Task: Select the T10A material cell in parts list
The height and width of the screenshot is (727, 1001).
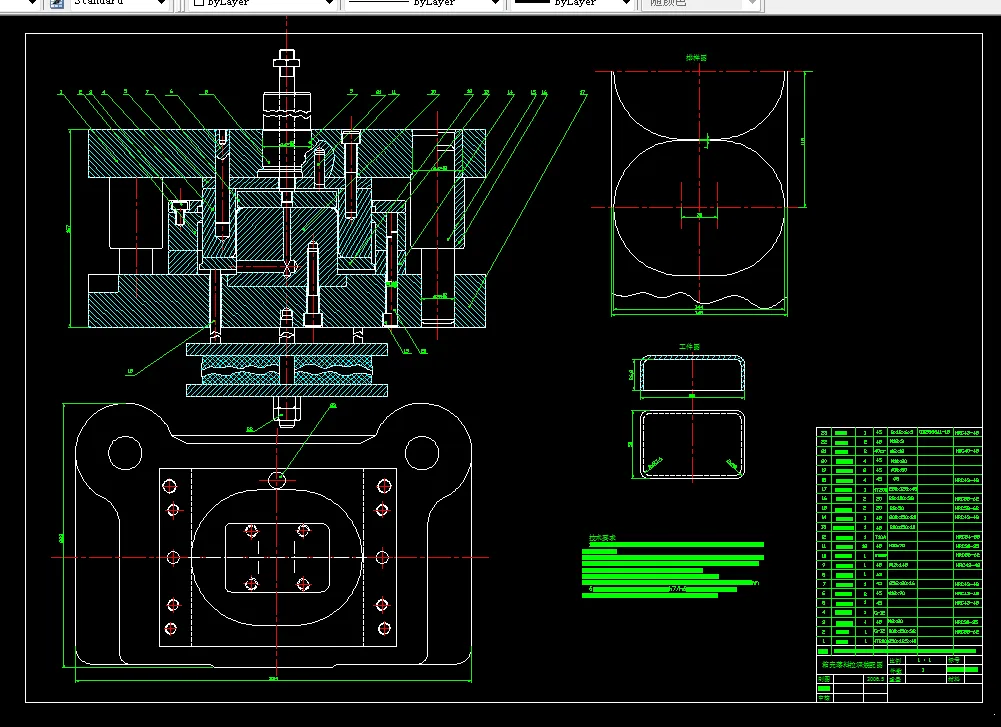Action: point(880,537)
